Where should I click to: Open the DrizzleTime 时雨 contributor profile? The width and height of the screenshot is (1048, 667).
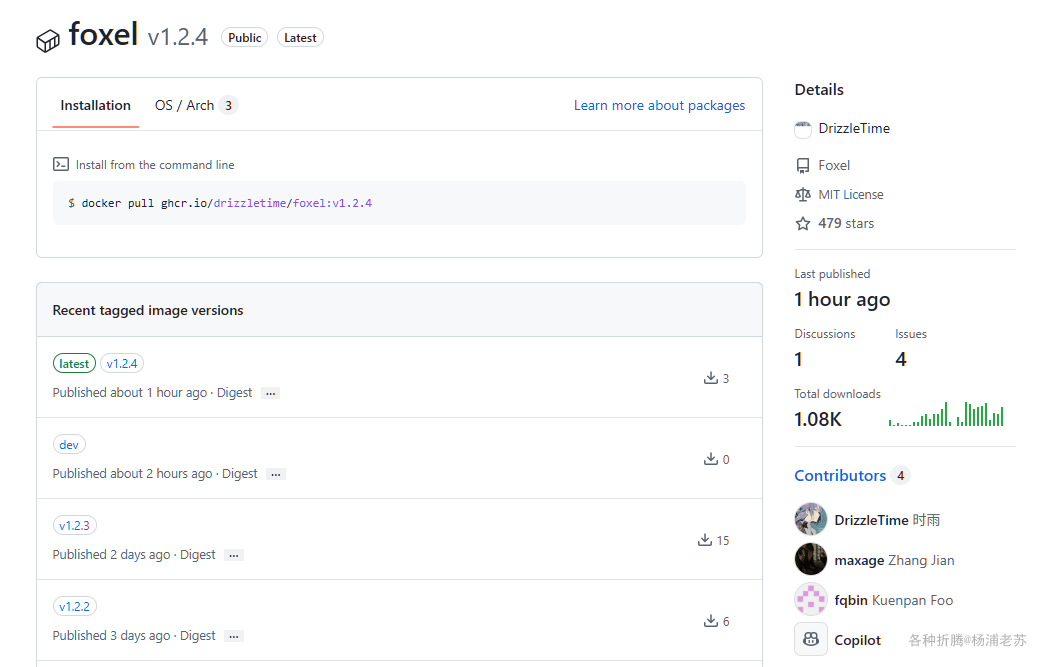(887, 520)
